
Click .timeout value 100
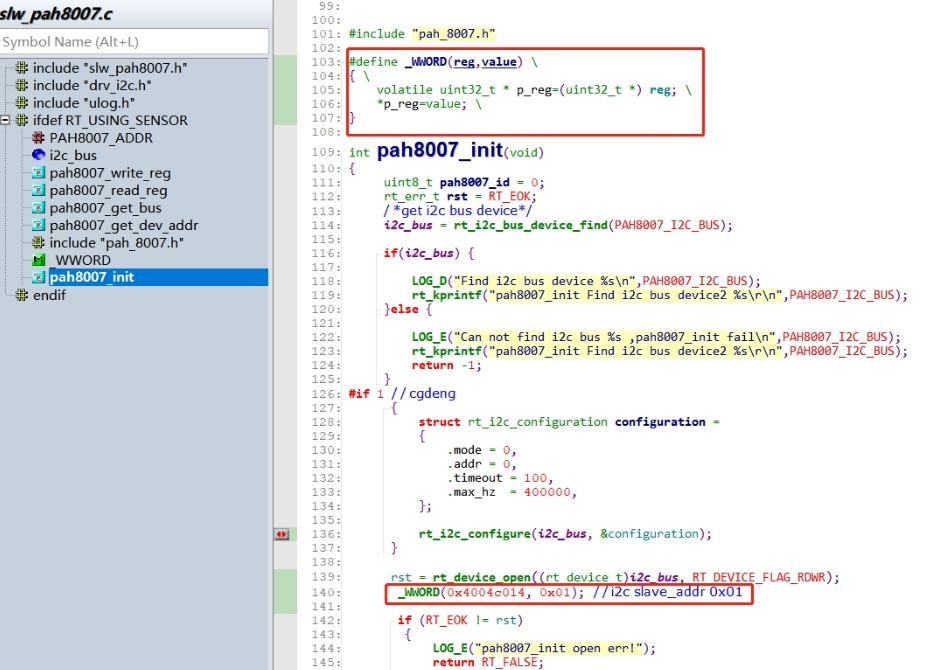coord(535,478)
